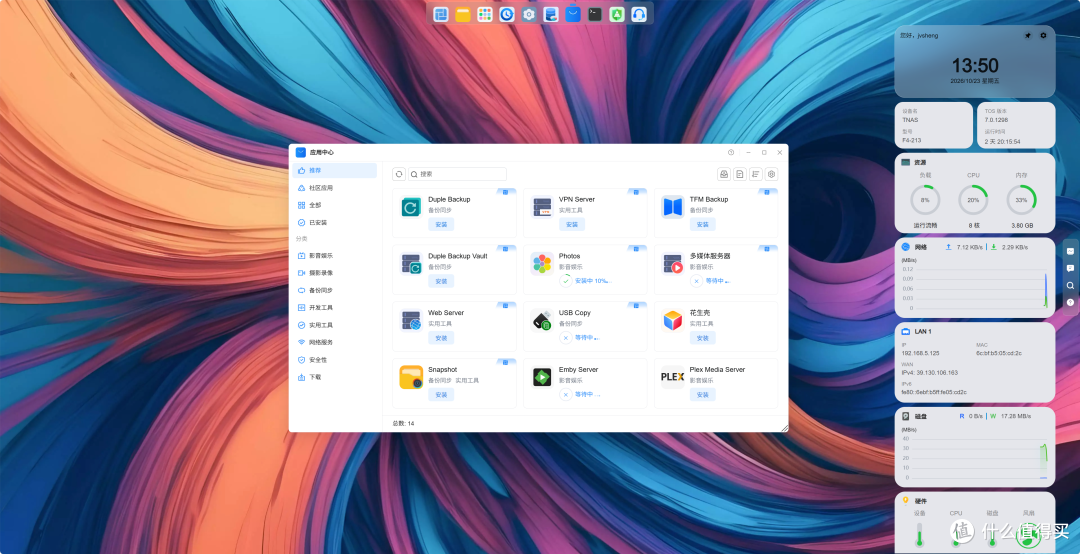Install Duple Backup Vault
This screenshot has width=1080, height=554.
pos(442,281)
